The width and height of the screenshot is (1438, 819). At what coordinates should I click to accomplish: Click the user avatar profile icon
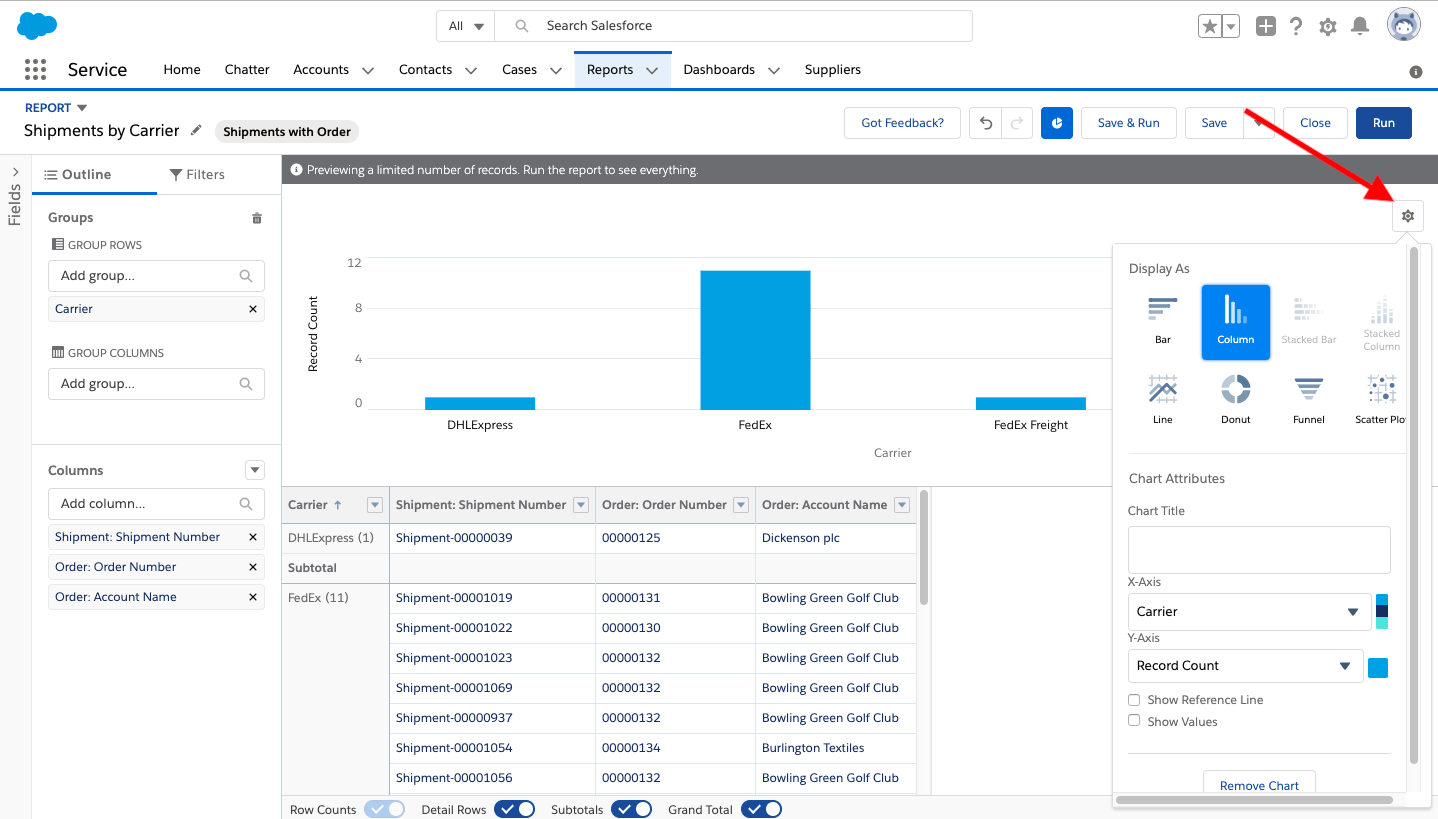point(1404,25)
